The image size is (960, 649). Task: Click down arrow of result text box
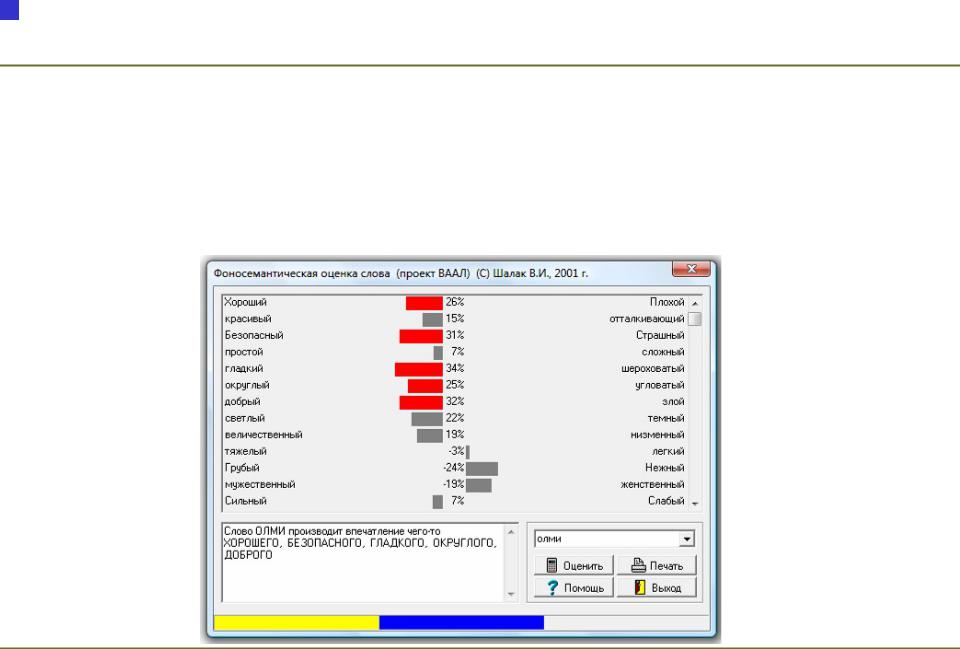tap(511, 595)
